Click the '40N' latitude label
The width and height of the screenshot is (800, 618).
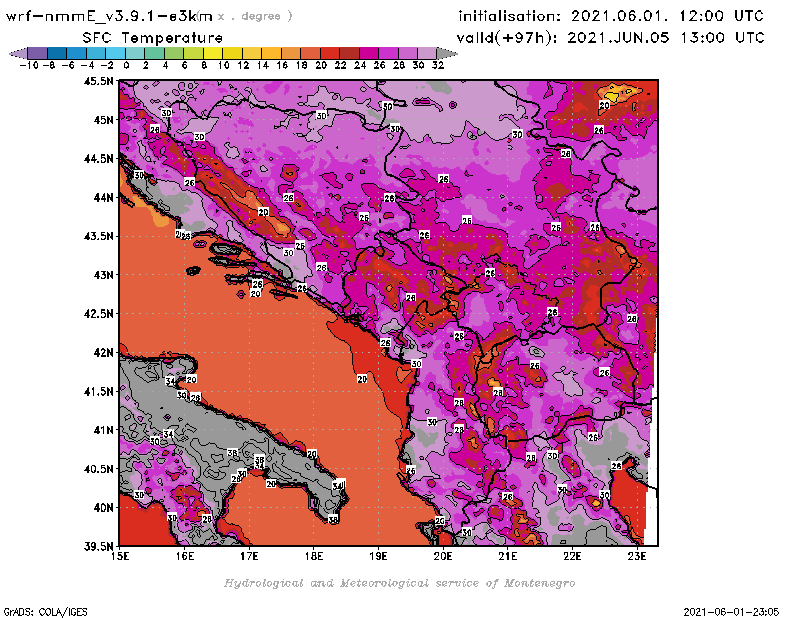click(x=103, y=508)
